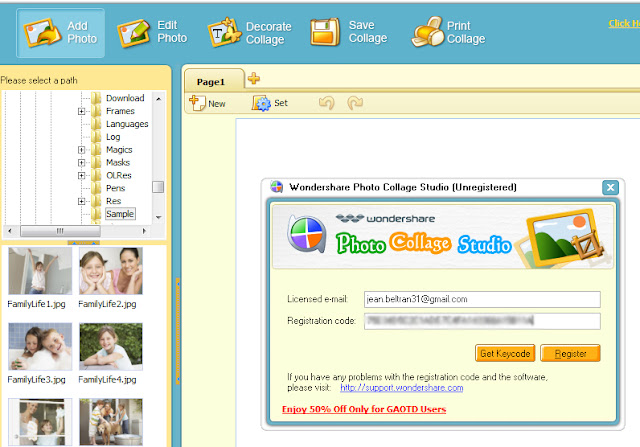Select the Masks folder
The image size is (640, 447).
click(118, 162)
